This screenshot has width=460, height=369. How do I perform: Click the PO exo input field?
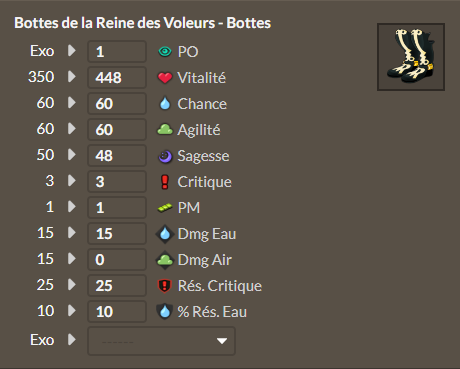pos(117,52)
